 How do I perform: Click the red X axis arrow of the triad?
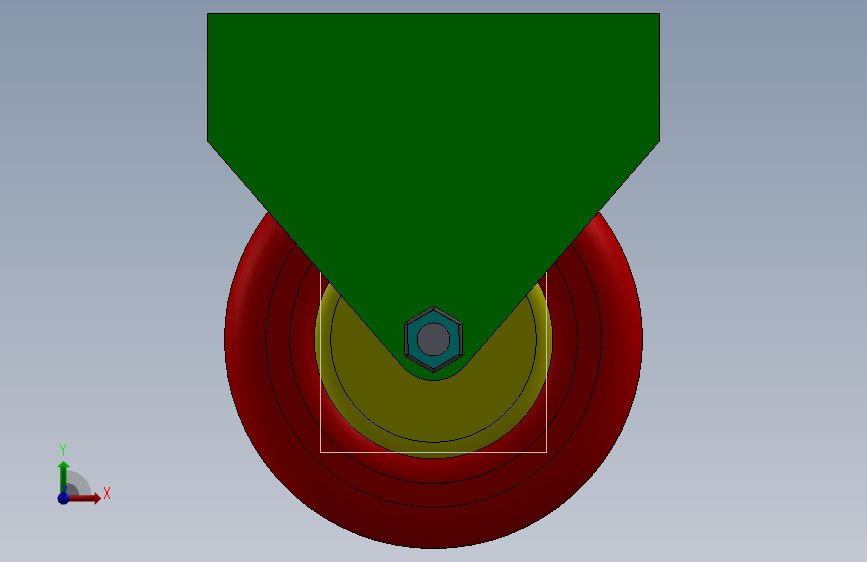click(x=86, y=498)
